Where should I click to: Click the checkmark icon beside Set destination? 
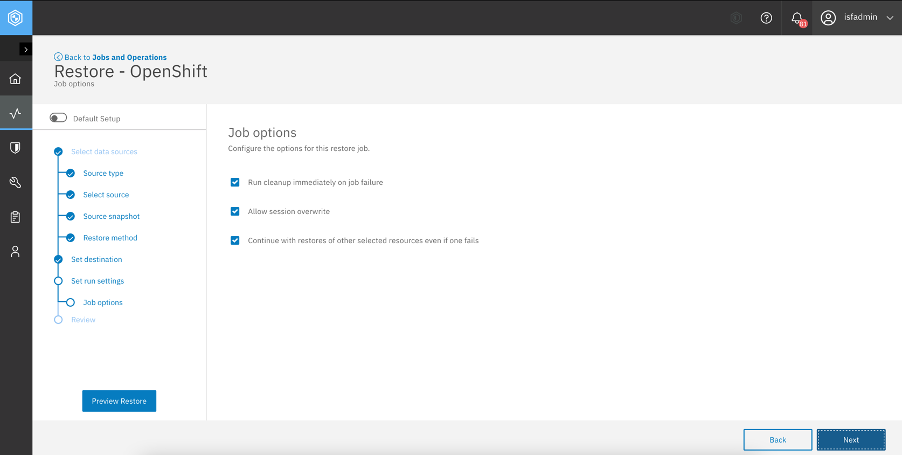[58, 259]
